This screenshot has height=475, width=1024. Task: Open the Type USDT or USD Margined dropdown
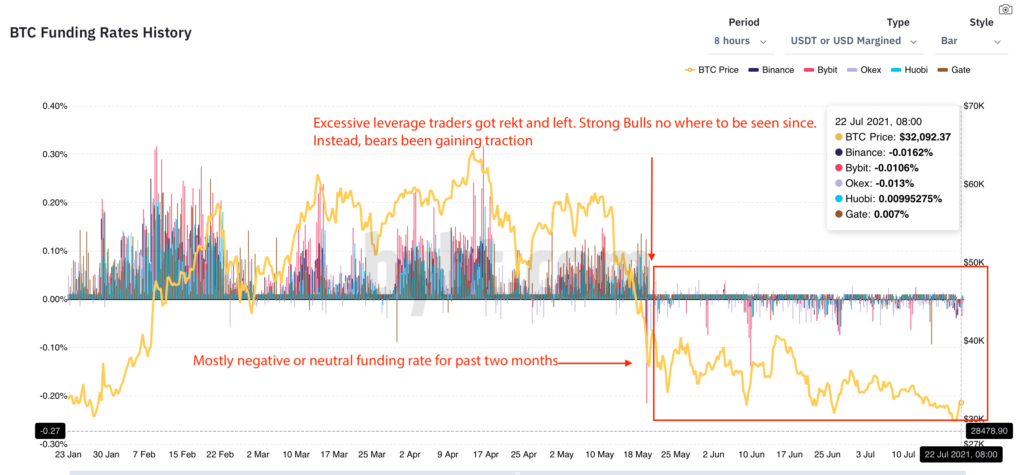[854, 41]
